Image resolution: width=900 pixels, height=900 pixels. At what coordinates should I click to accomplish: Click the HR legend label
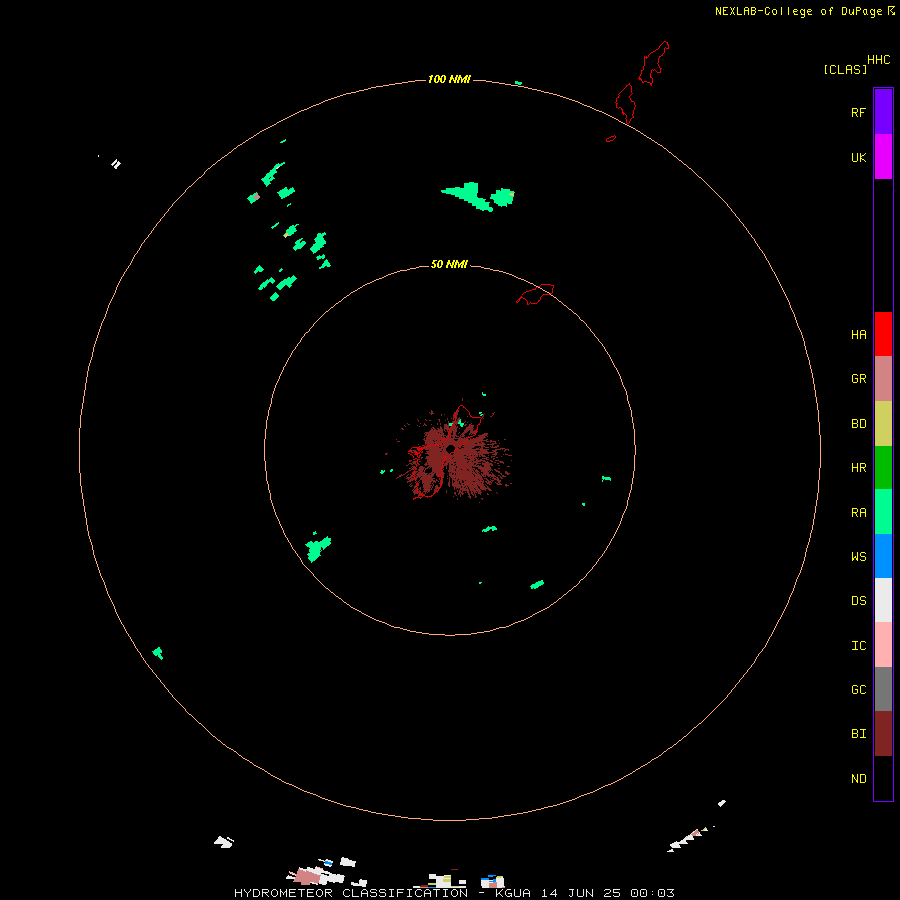pyautogui.click(x=858, y=468)
